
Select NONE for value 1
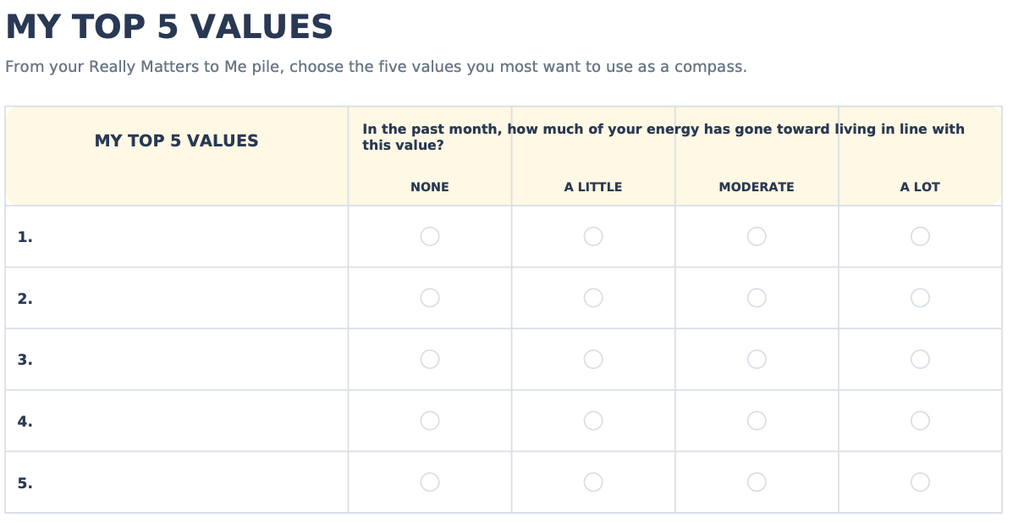click(429, 236)
